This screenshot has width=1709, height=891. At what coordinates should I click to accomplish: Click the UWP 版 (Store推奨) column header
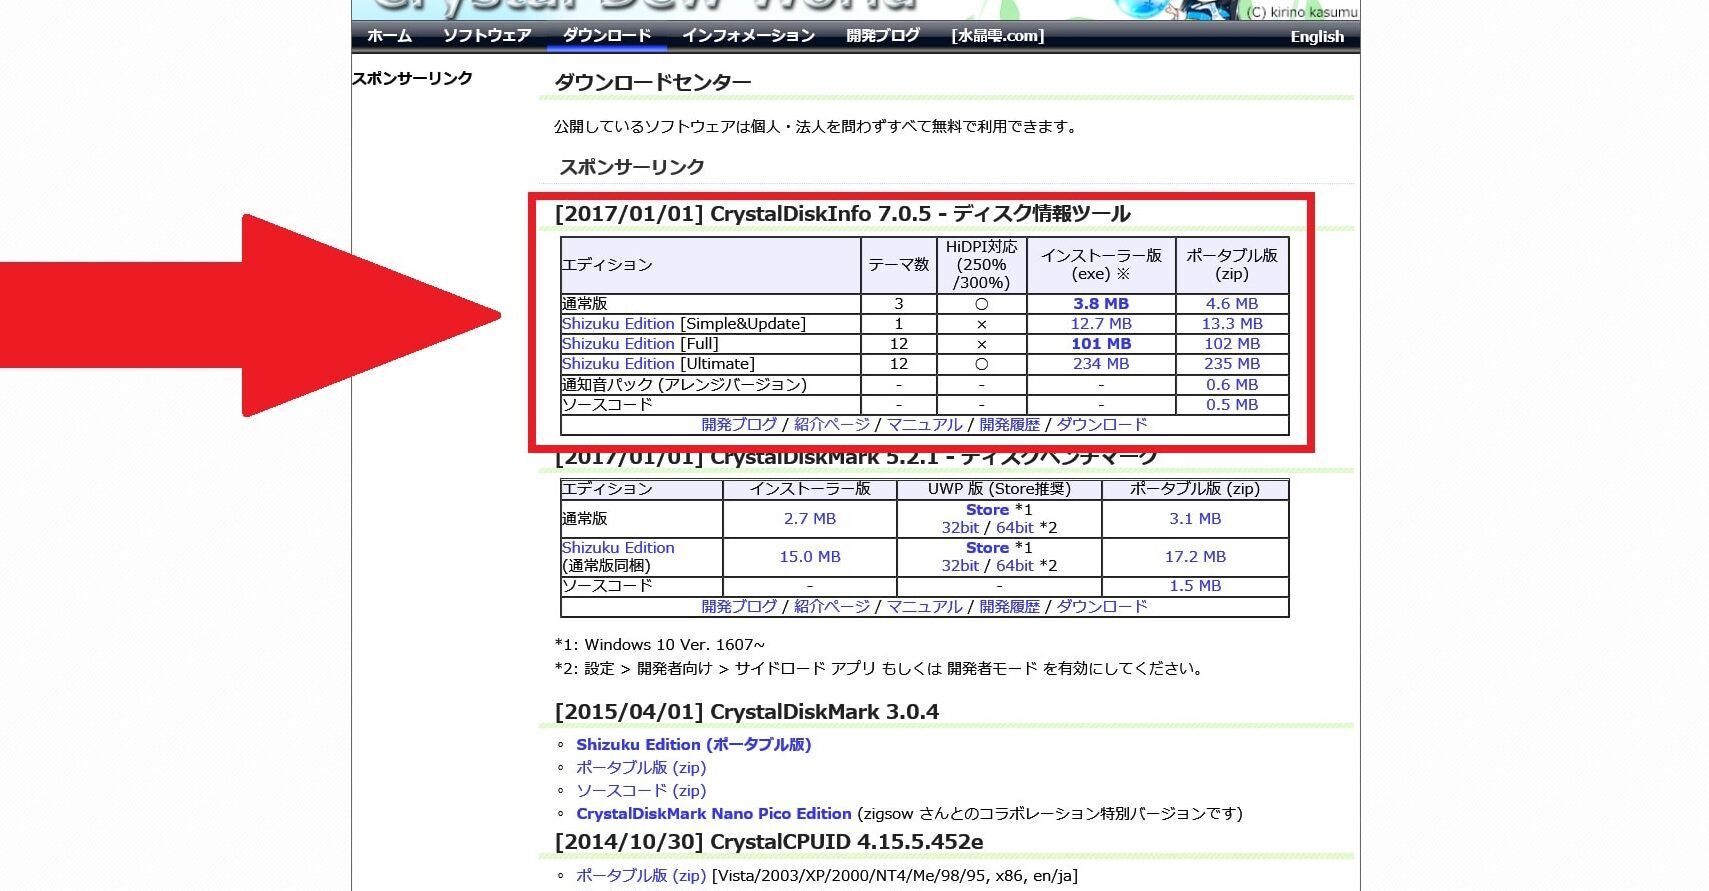coord(999,489)
